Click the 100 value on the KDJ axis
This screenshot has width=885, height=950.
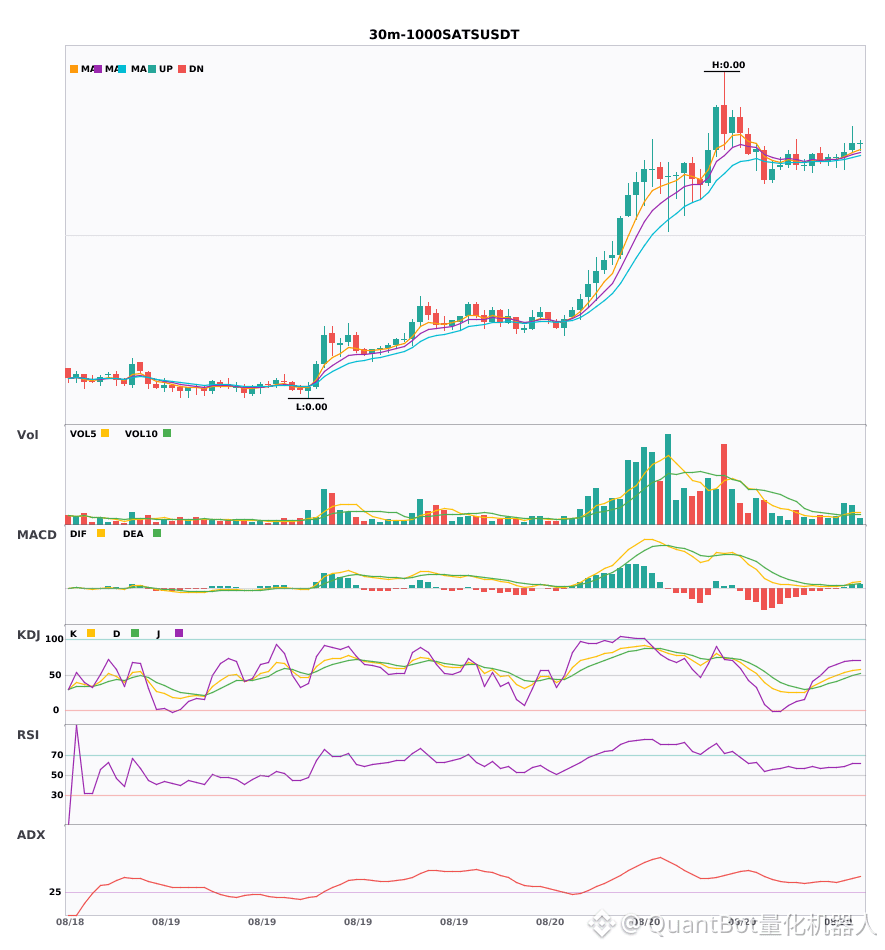[54, 639]
